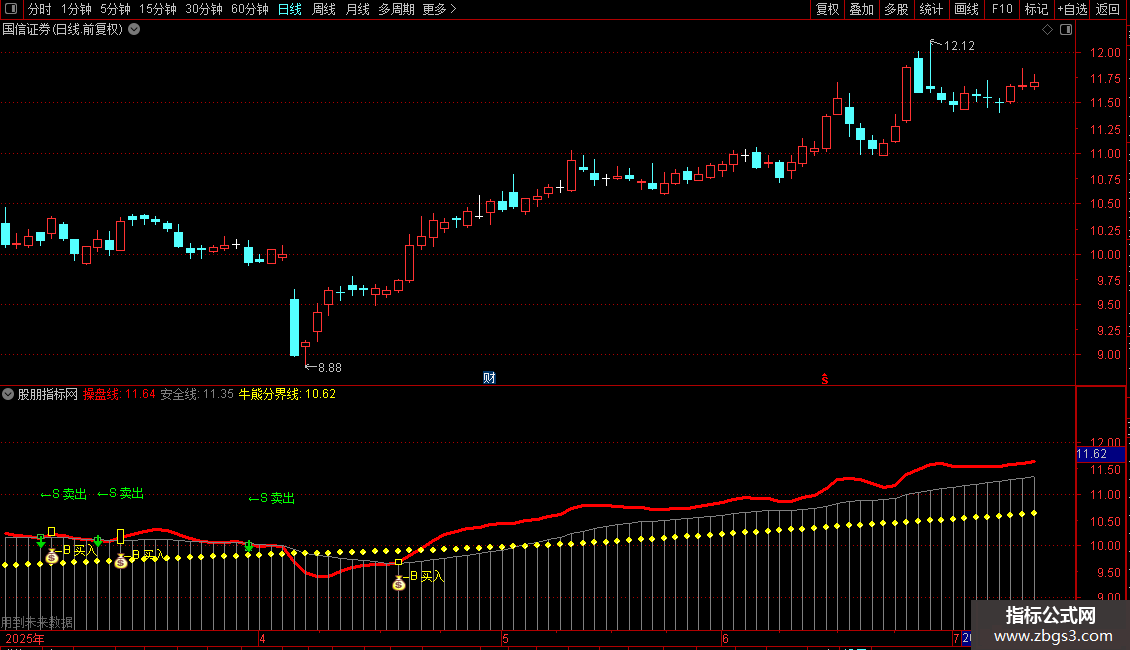The width and height of the screenshot is (1130, 650).
Task: Click month 4 on the date axis
Action: tap(262, 638)
